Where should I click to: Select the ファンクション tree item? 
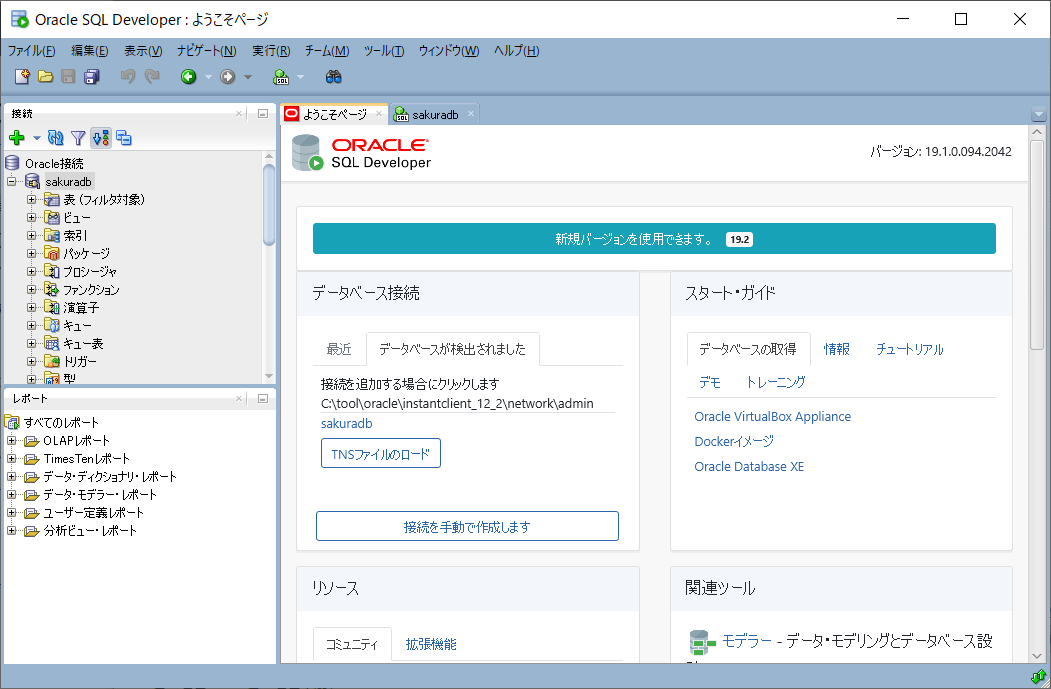[x=91, y=290]
